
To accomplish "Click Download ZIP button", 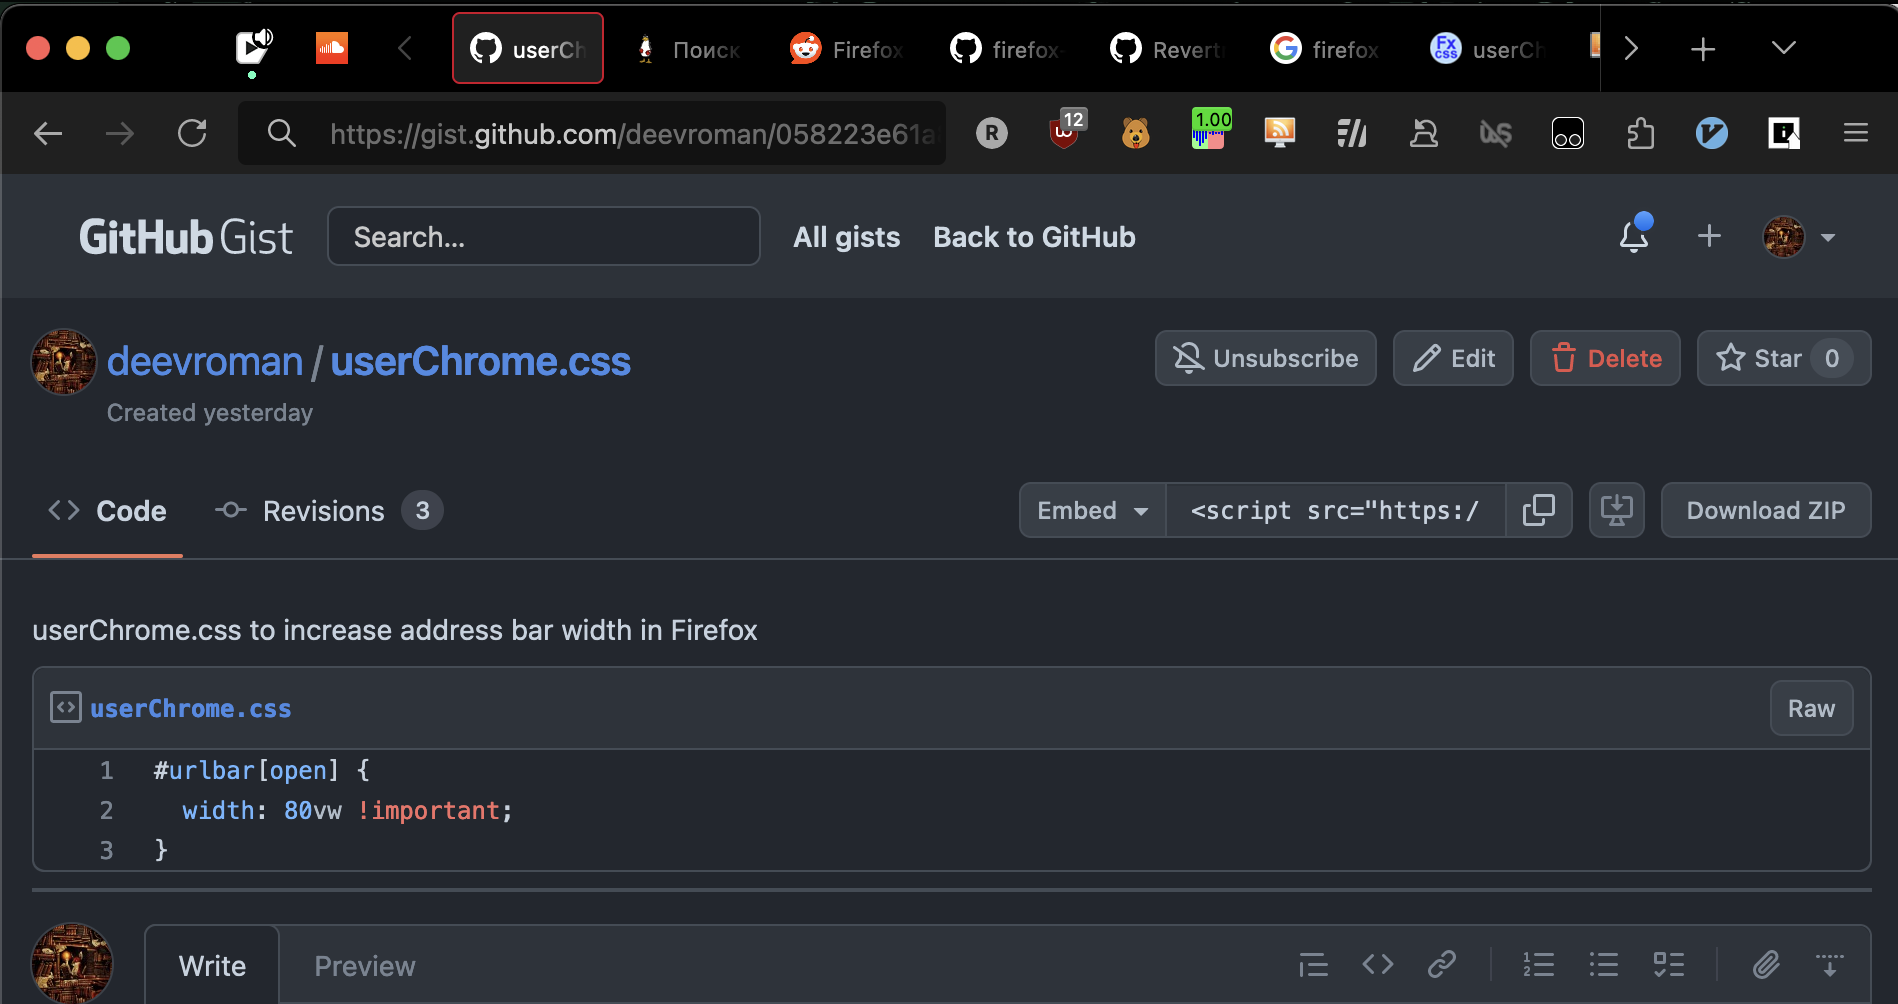I will tap(1766, 510).
